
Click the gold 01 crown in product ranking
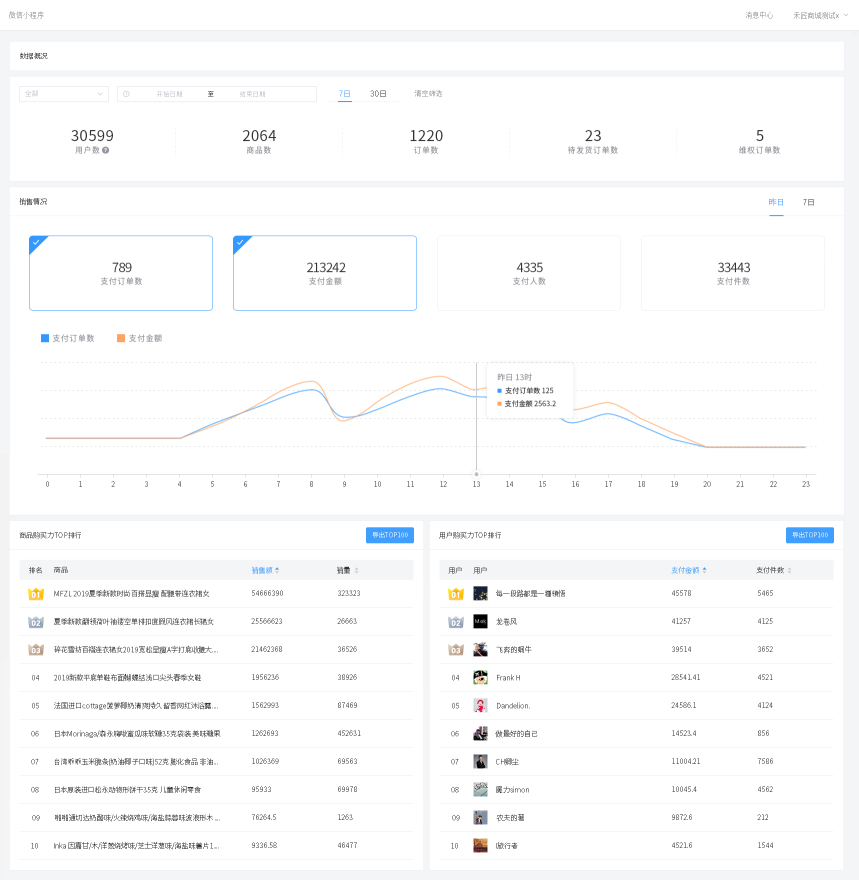35,594
